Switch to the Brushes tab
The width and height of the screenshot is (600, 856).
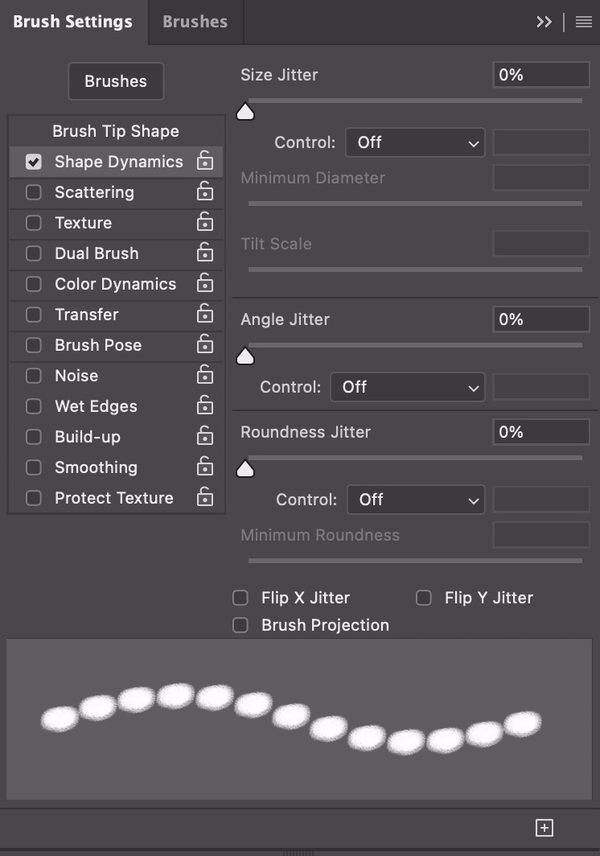click(x=195, y=22)
